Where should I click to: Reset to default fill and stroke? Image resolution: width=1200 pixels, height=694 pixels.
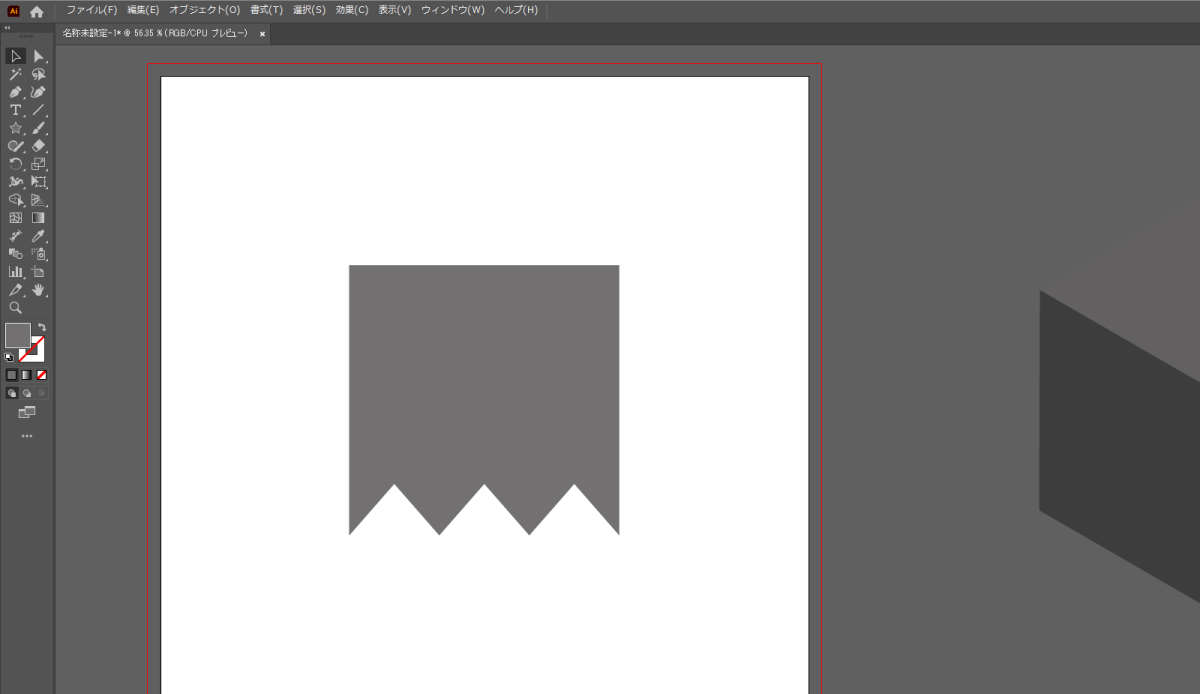(x=10, y=357)
